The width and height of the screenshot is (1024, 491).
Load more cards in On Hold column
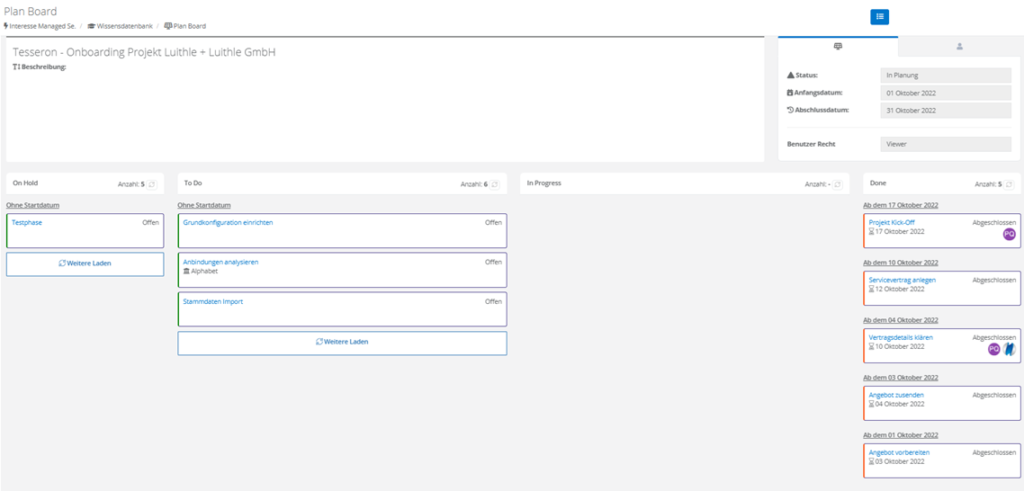click(x=85, y=263)
